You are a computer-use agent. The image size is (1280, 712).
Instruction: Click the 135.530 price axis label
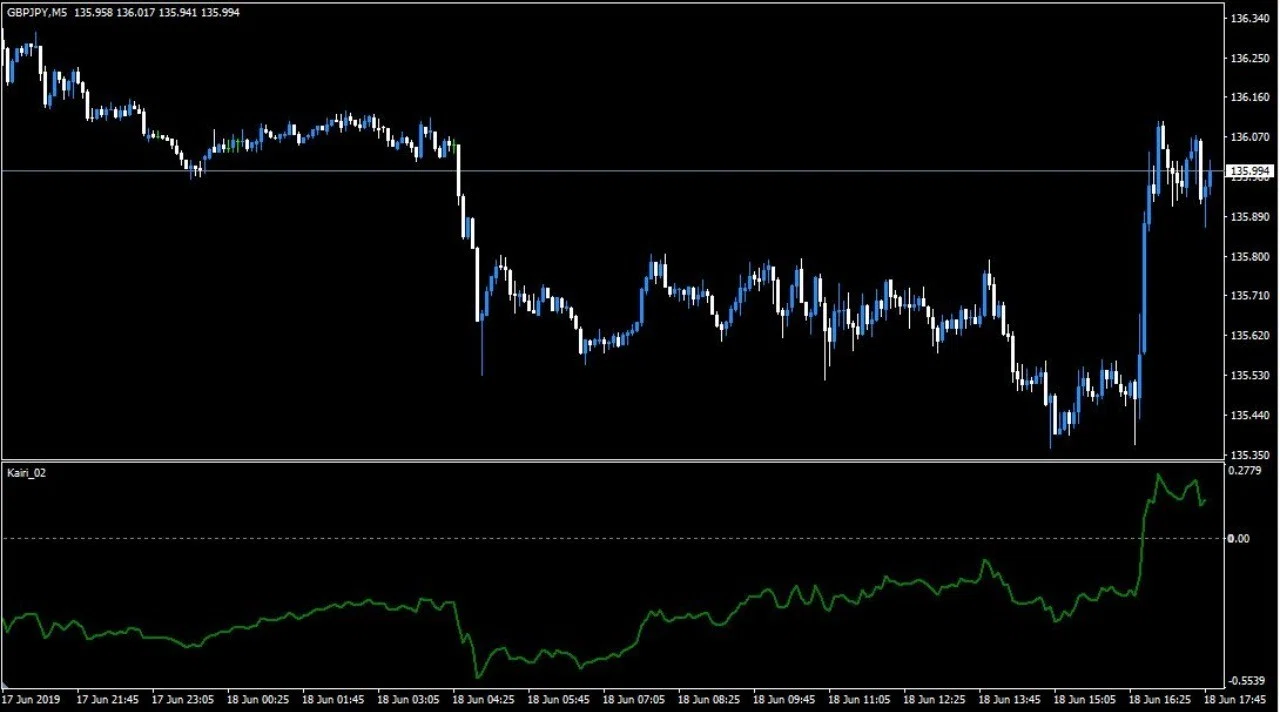(1249, 375)
